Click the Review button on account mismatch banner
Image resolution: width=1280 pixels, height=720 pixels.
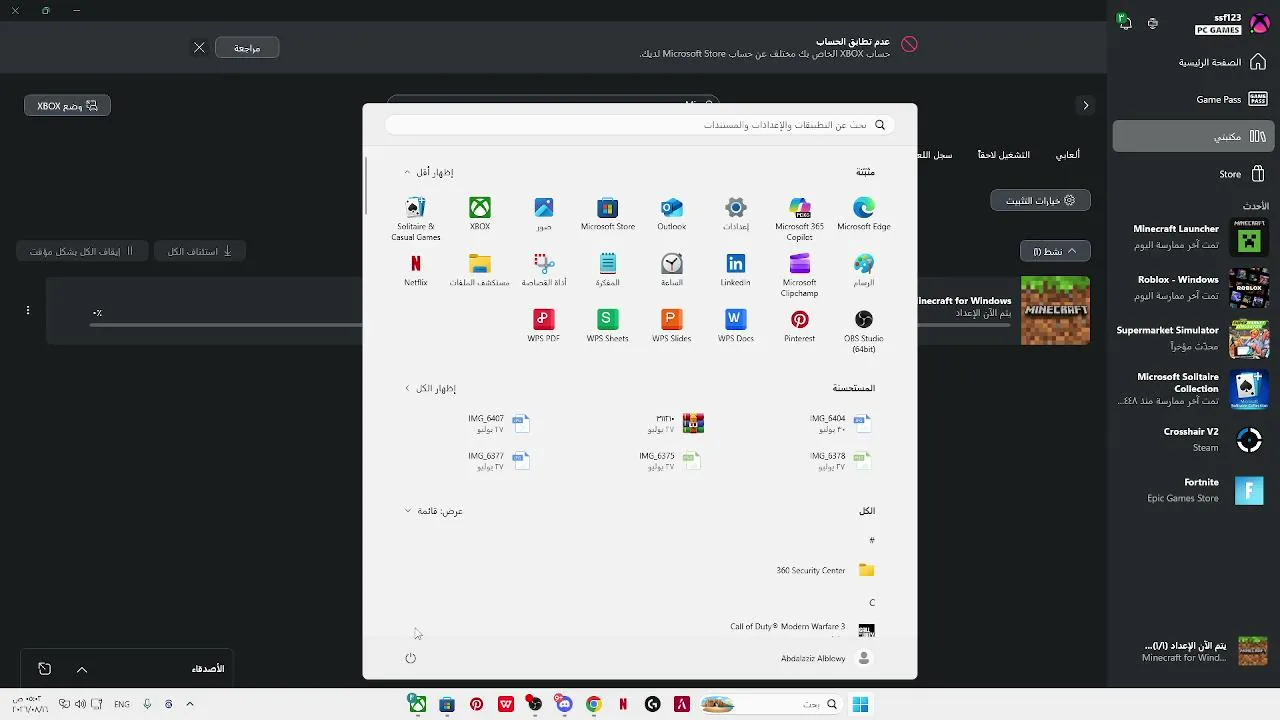click(x=247, y=48)
